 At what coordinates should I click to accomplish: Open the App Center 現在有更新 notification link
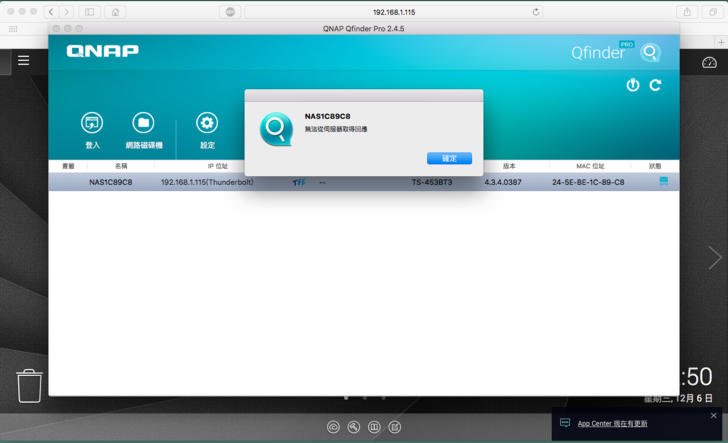click(x=612, y=423)
